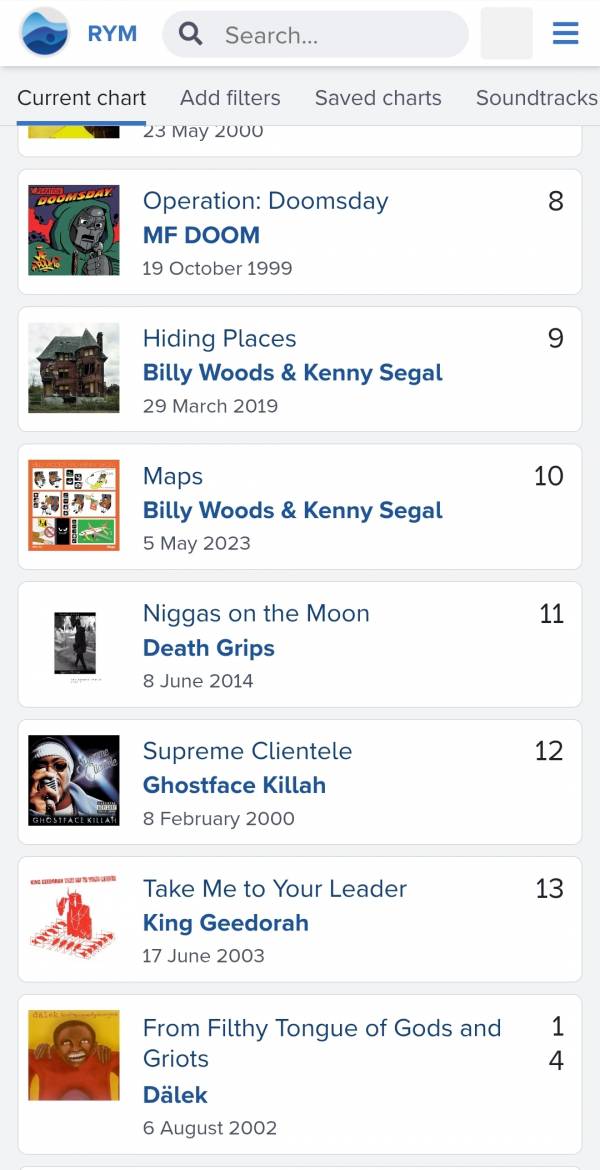Open the MF DOOM artist link
This screenshot has height=1170, width=600.
[x=201, y=235]
